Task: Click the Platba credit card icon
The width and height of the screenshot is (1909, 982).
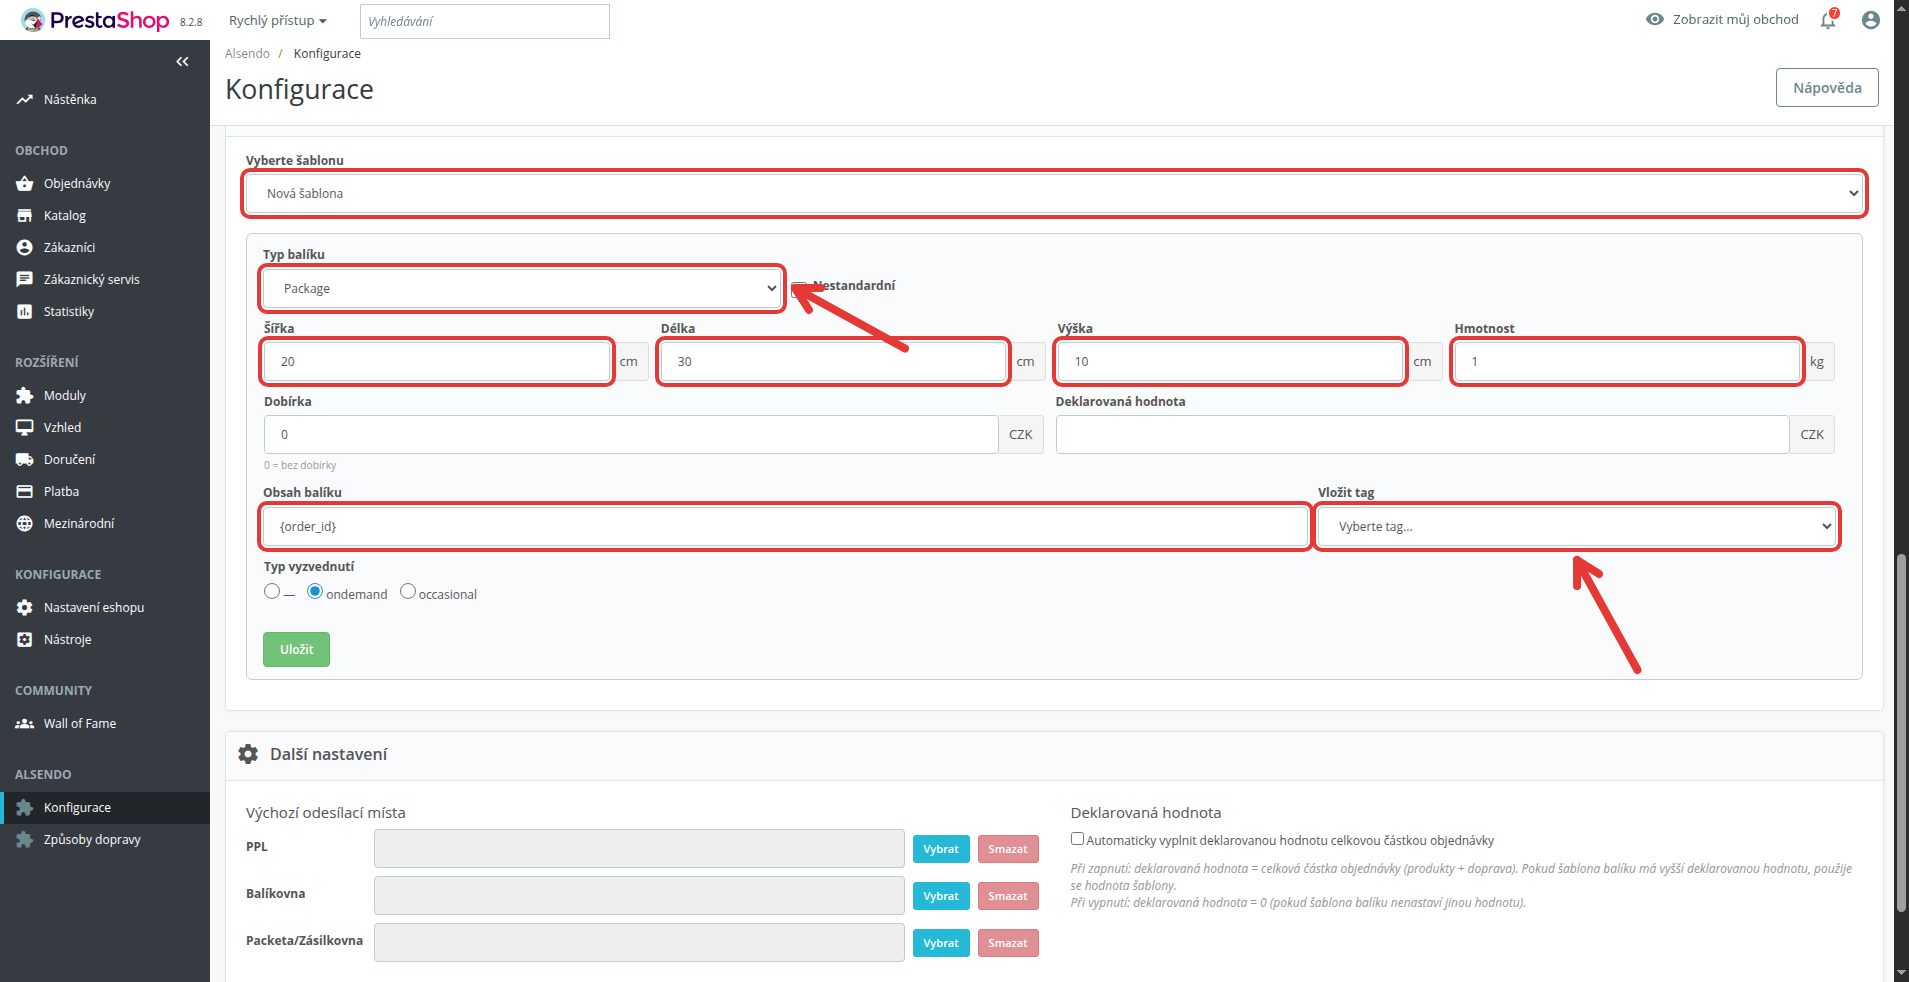Action: tap(25, 492)
